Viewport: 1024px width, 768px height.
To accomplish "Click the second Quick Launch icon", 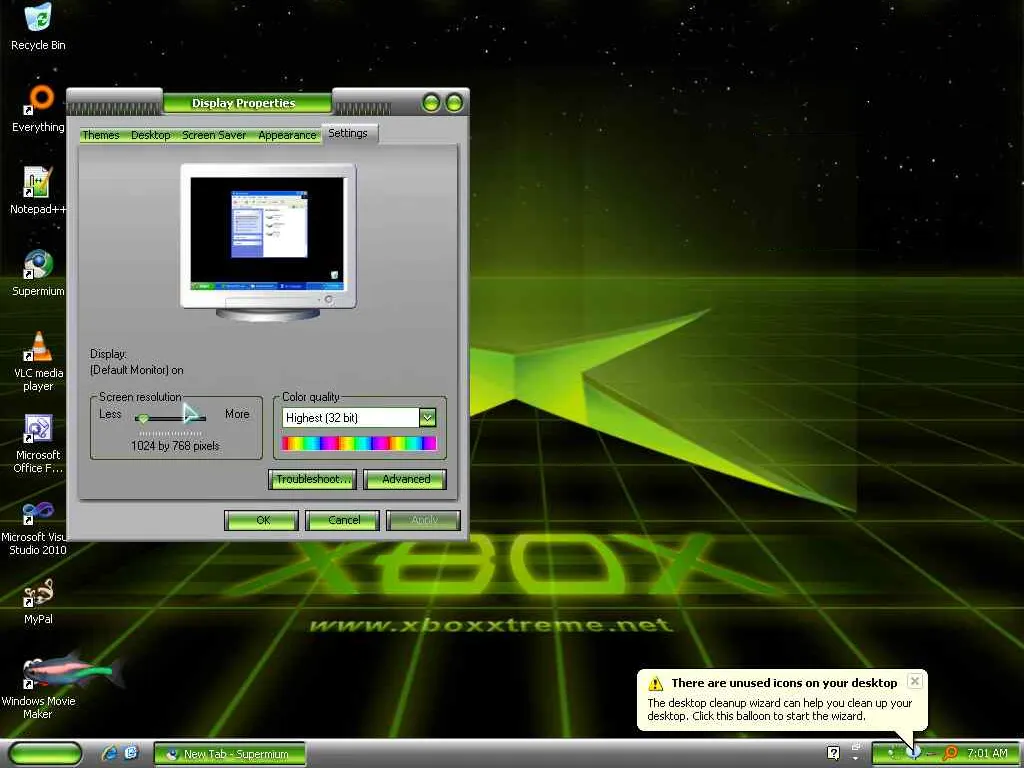I will pos(131,753).
